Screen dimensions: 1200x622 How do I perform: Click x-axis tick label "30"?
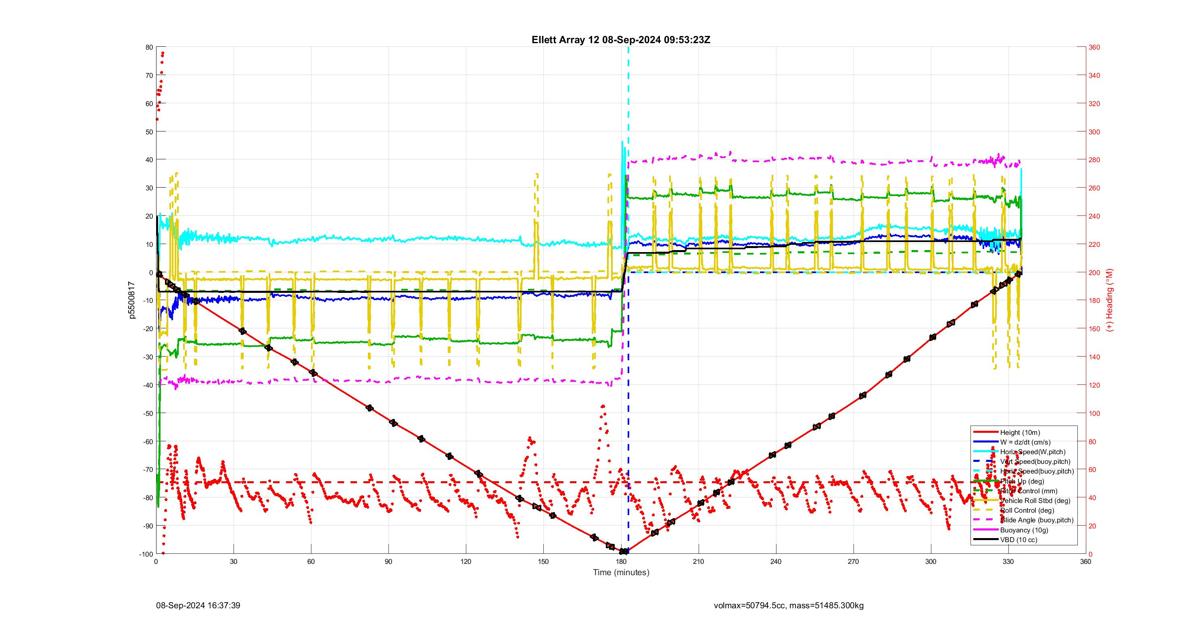pyautogui.click(x=233, y=562)
